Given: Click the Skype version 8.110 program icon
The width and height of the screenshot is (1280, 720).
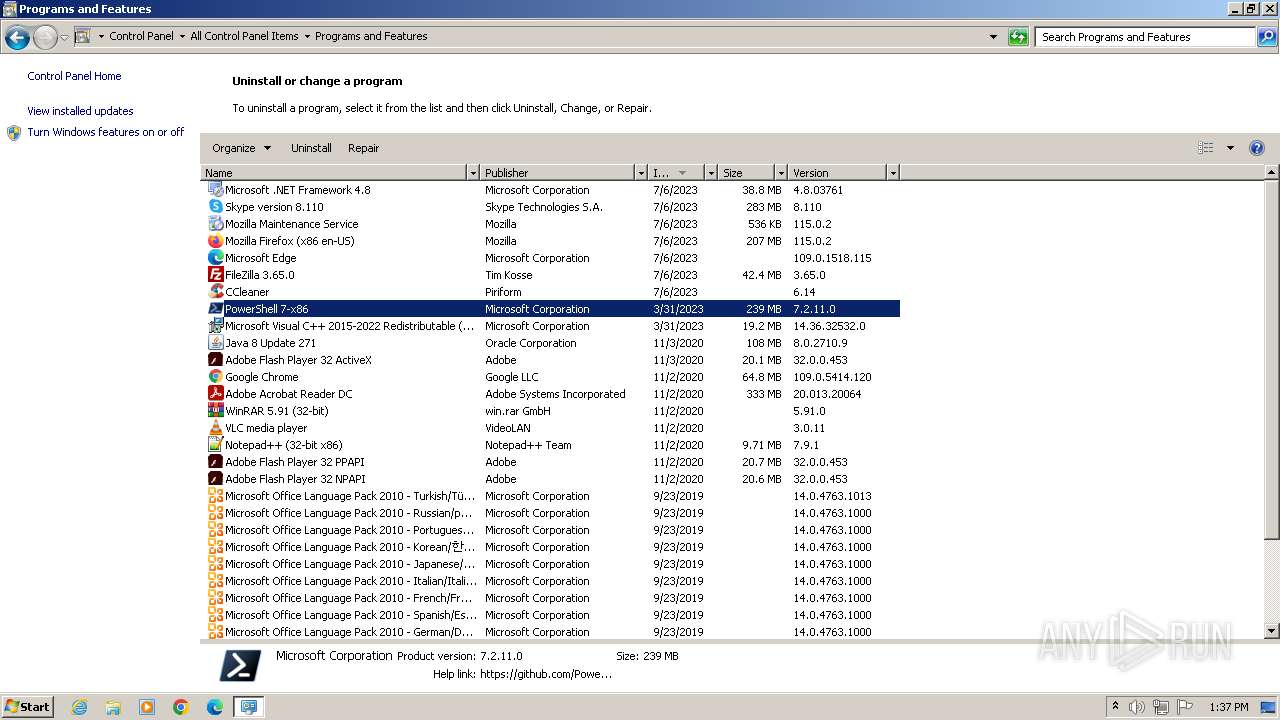Looking at the screenshot, I should pyautogui.click(x=215, y=207).
